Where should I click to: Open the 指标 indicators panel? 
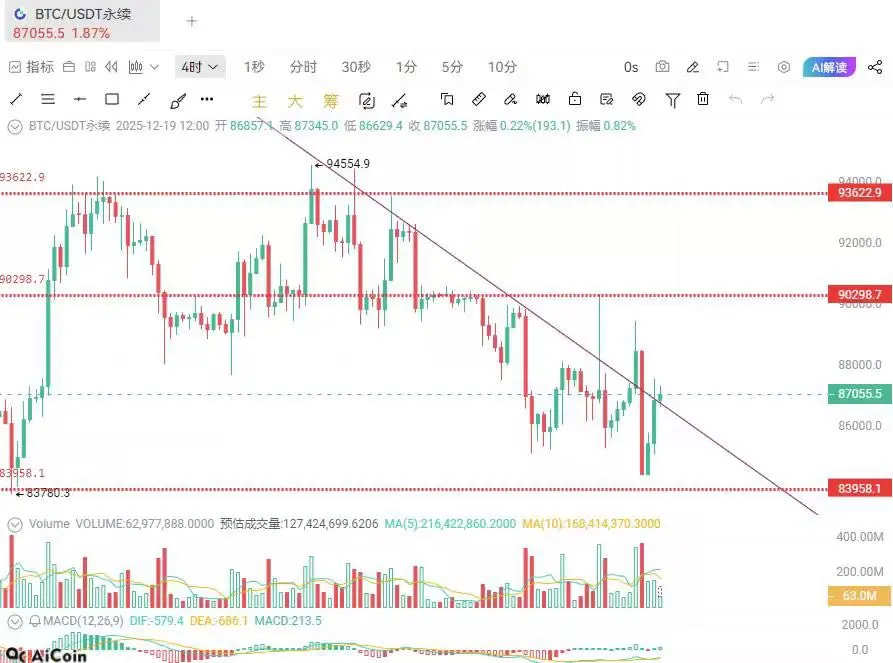pyautogui.click(x=32, y=67)
